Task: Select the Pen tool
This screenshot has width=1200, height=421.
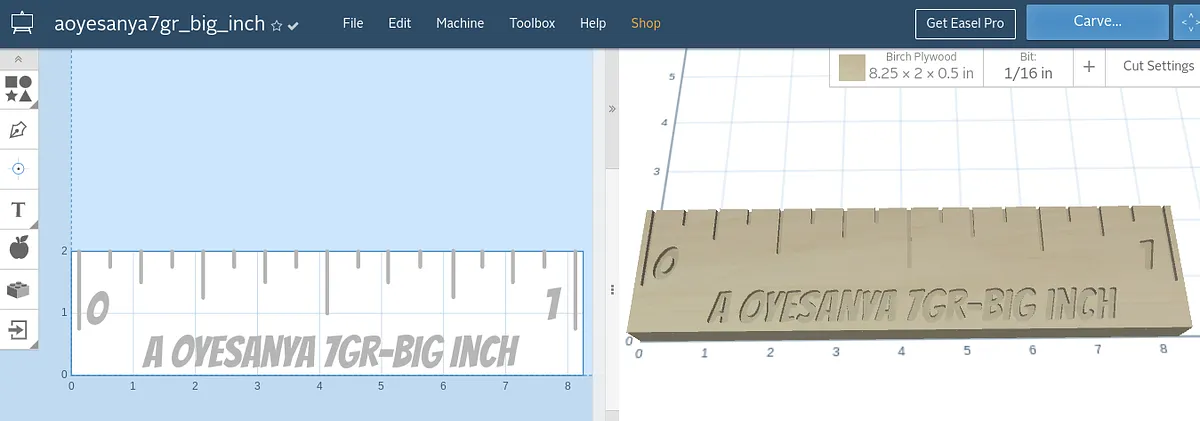Action: [18, 130]
